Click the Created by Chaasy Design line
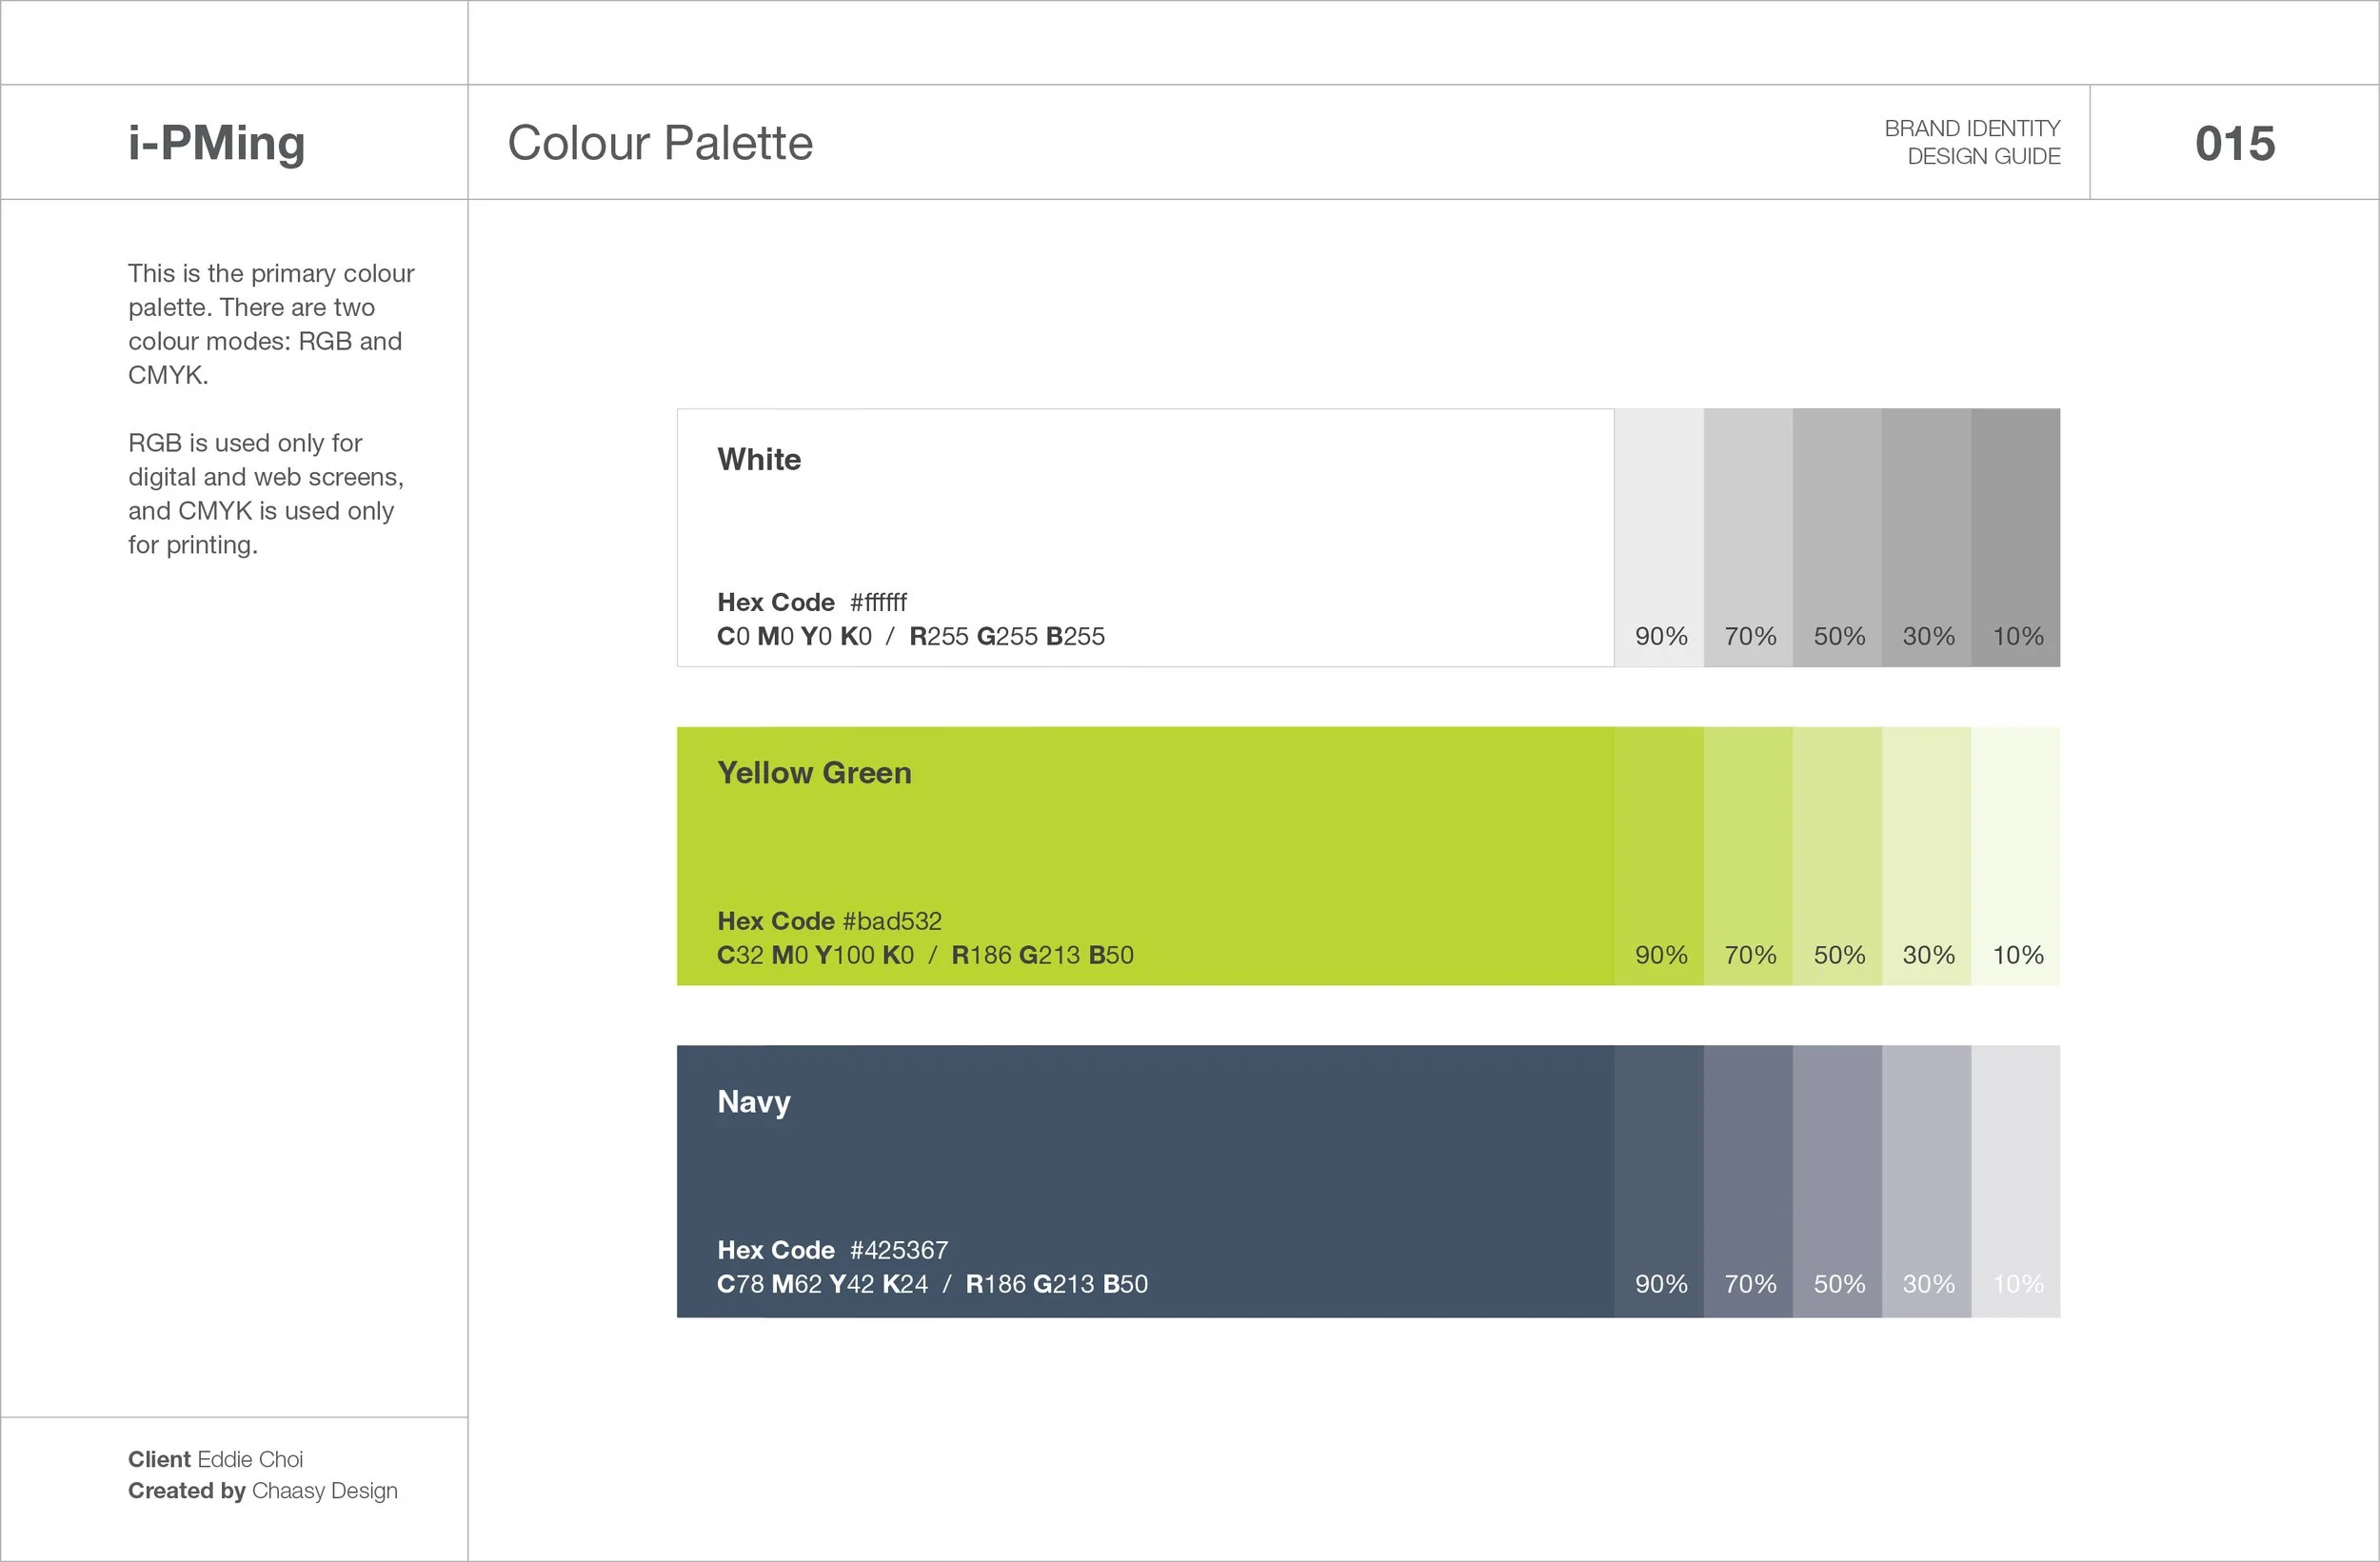This screenshot has width=2380, height=1562. pyautogui.click(x=262, y=1490)
